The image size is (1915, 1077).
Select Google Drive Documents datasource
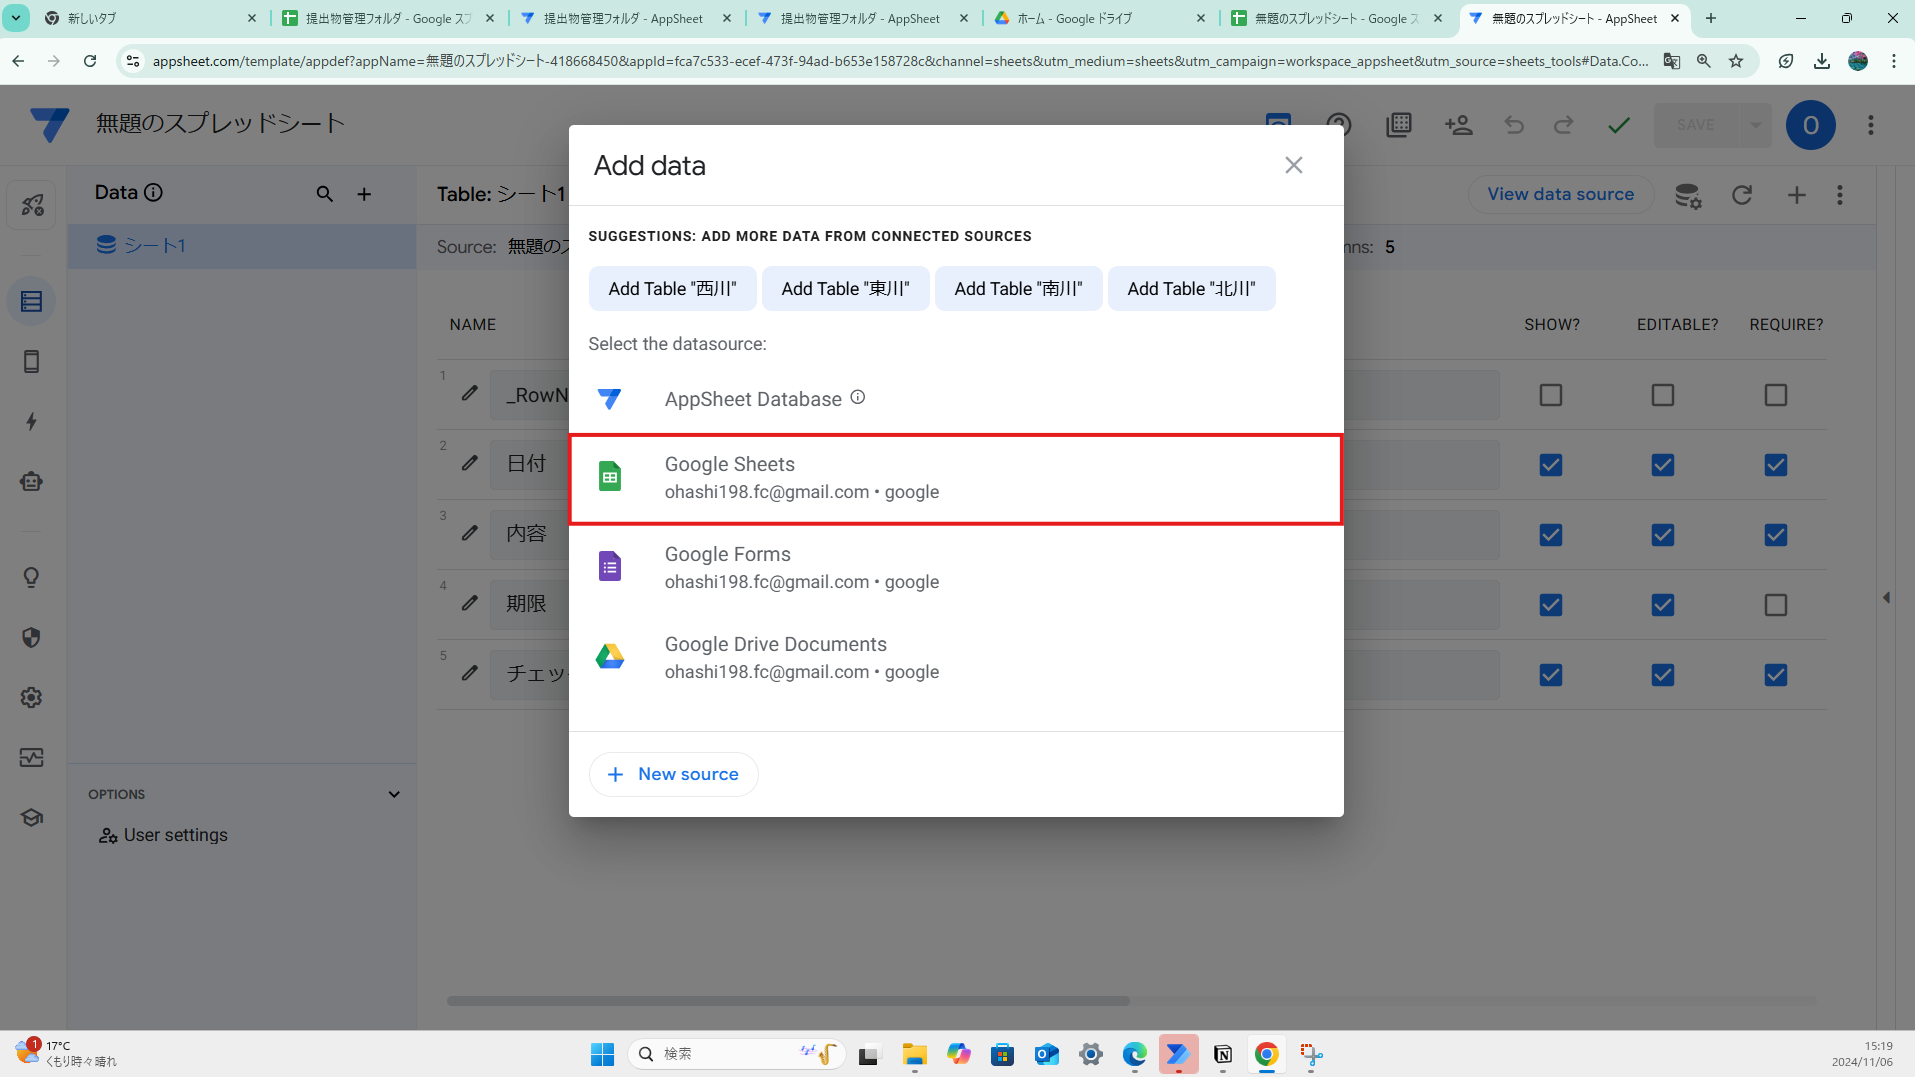tap(955, 658)
